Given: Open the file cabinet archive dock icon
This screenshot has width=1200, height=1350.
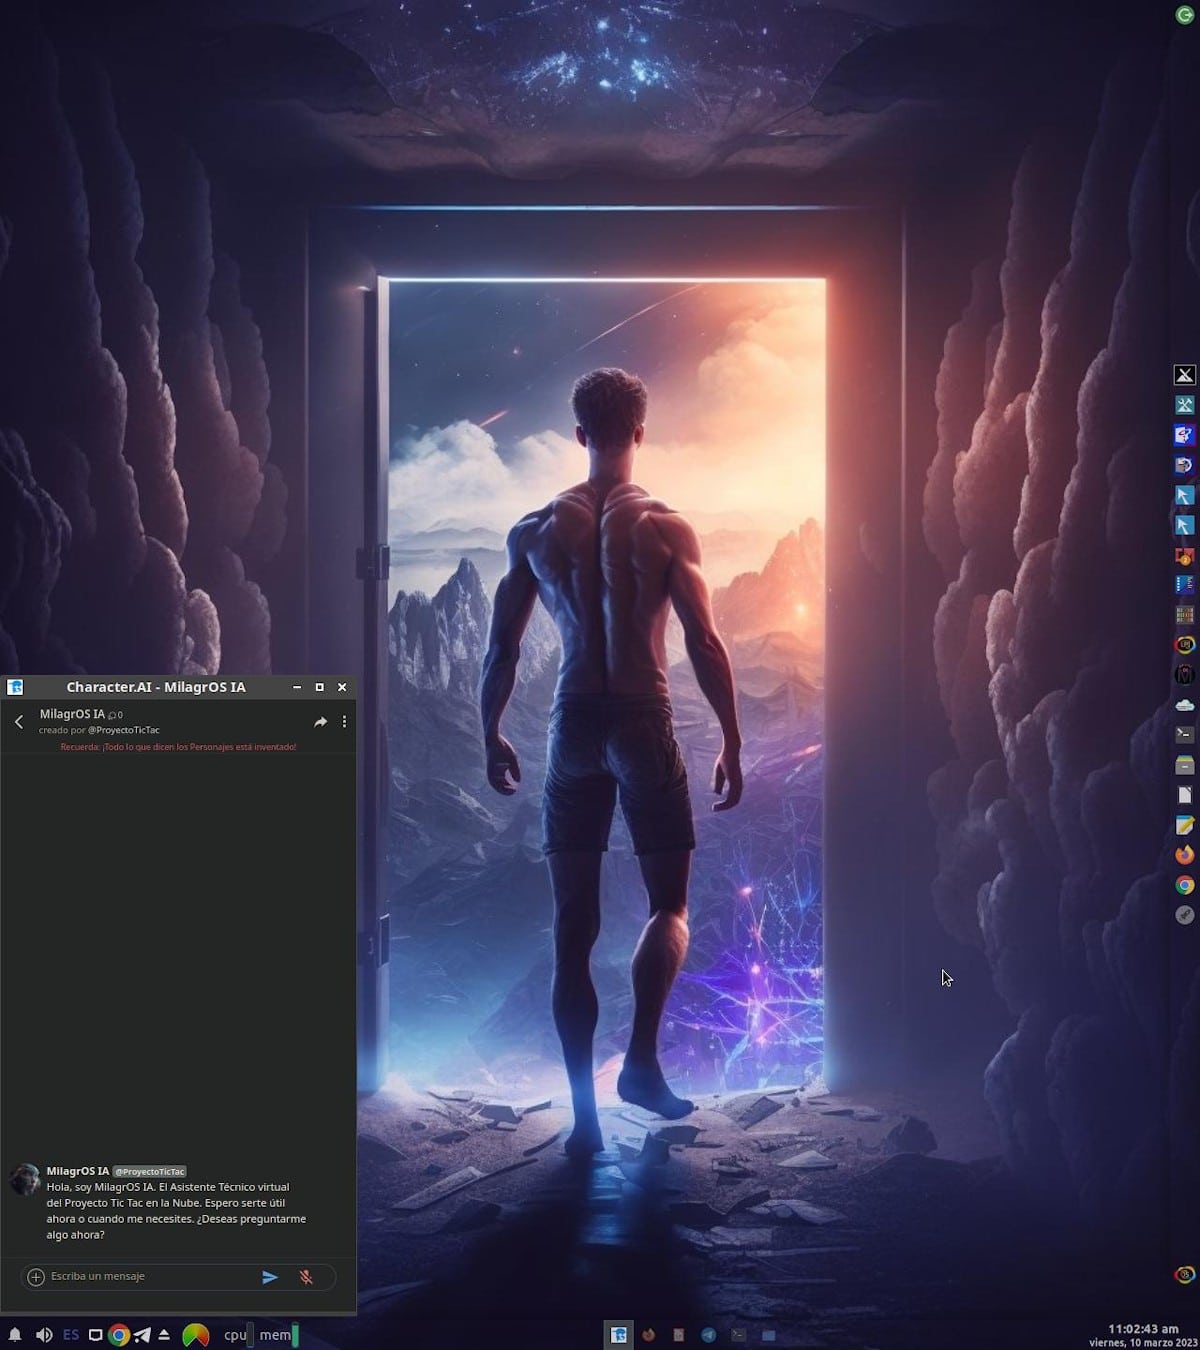Looking at the screenshot, I should pyautogui.click(x=1185, y=765).
